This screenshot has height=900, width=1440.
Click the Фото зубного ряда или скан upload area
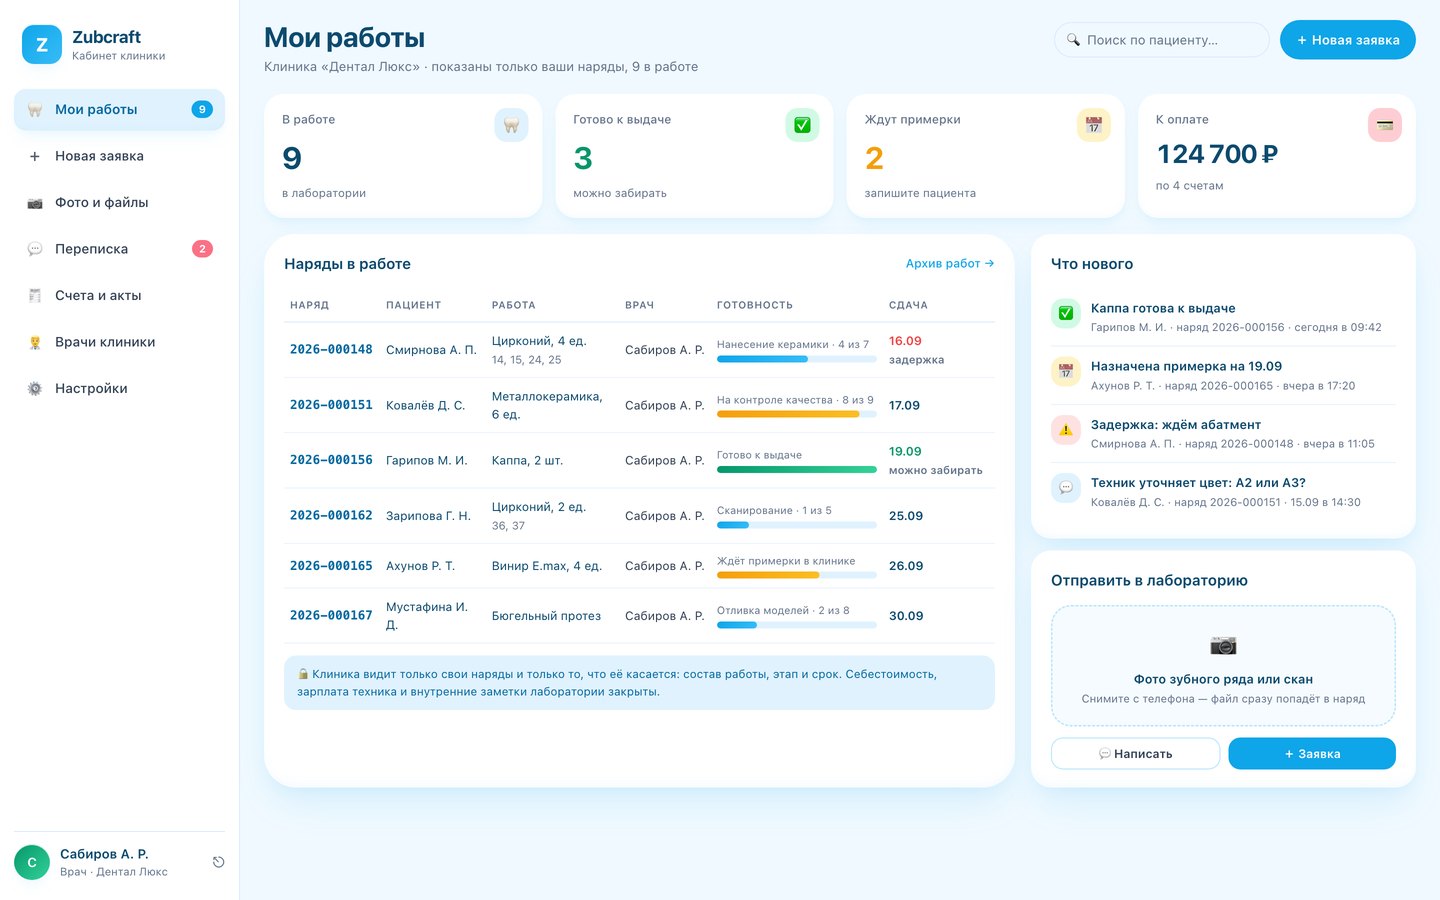point(1223,666)
